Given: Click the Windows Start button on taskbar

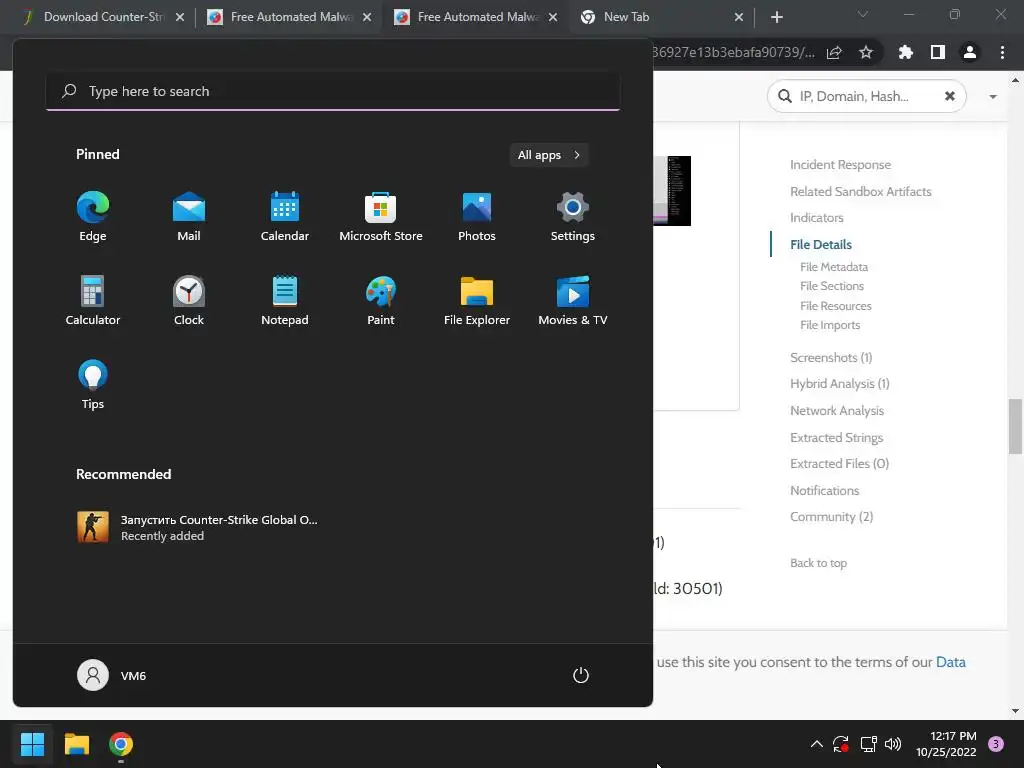Looking at the screenshot, I should (32, 744).
